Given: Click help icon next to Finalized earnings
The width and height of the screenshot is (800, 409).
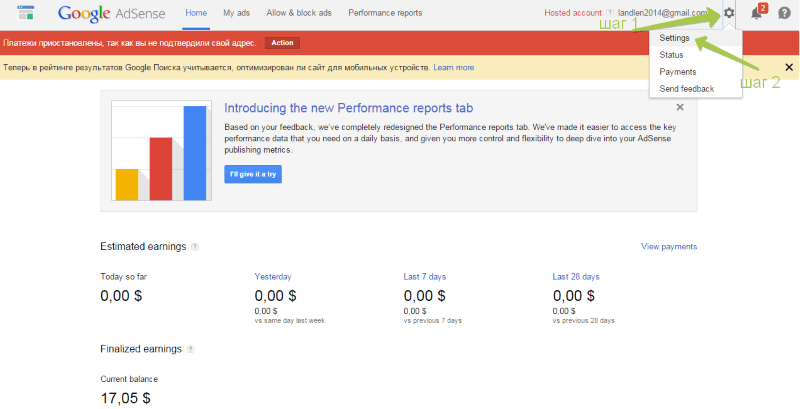Looking at the screenshot, I should pyautogui.click(x=190, y=349).
